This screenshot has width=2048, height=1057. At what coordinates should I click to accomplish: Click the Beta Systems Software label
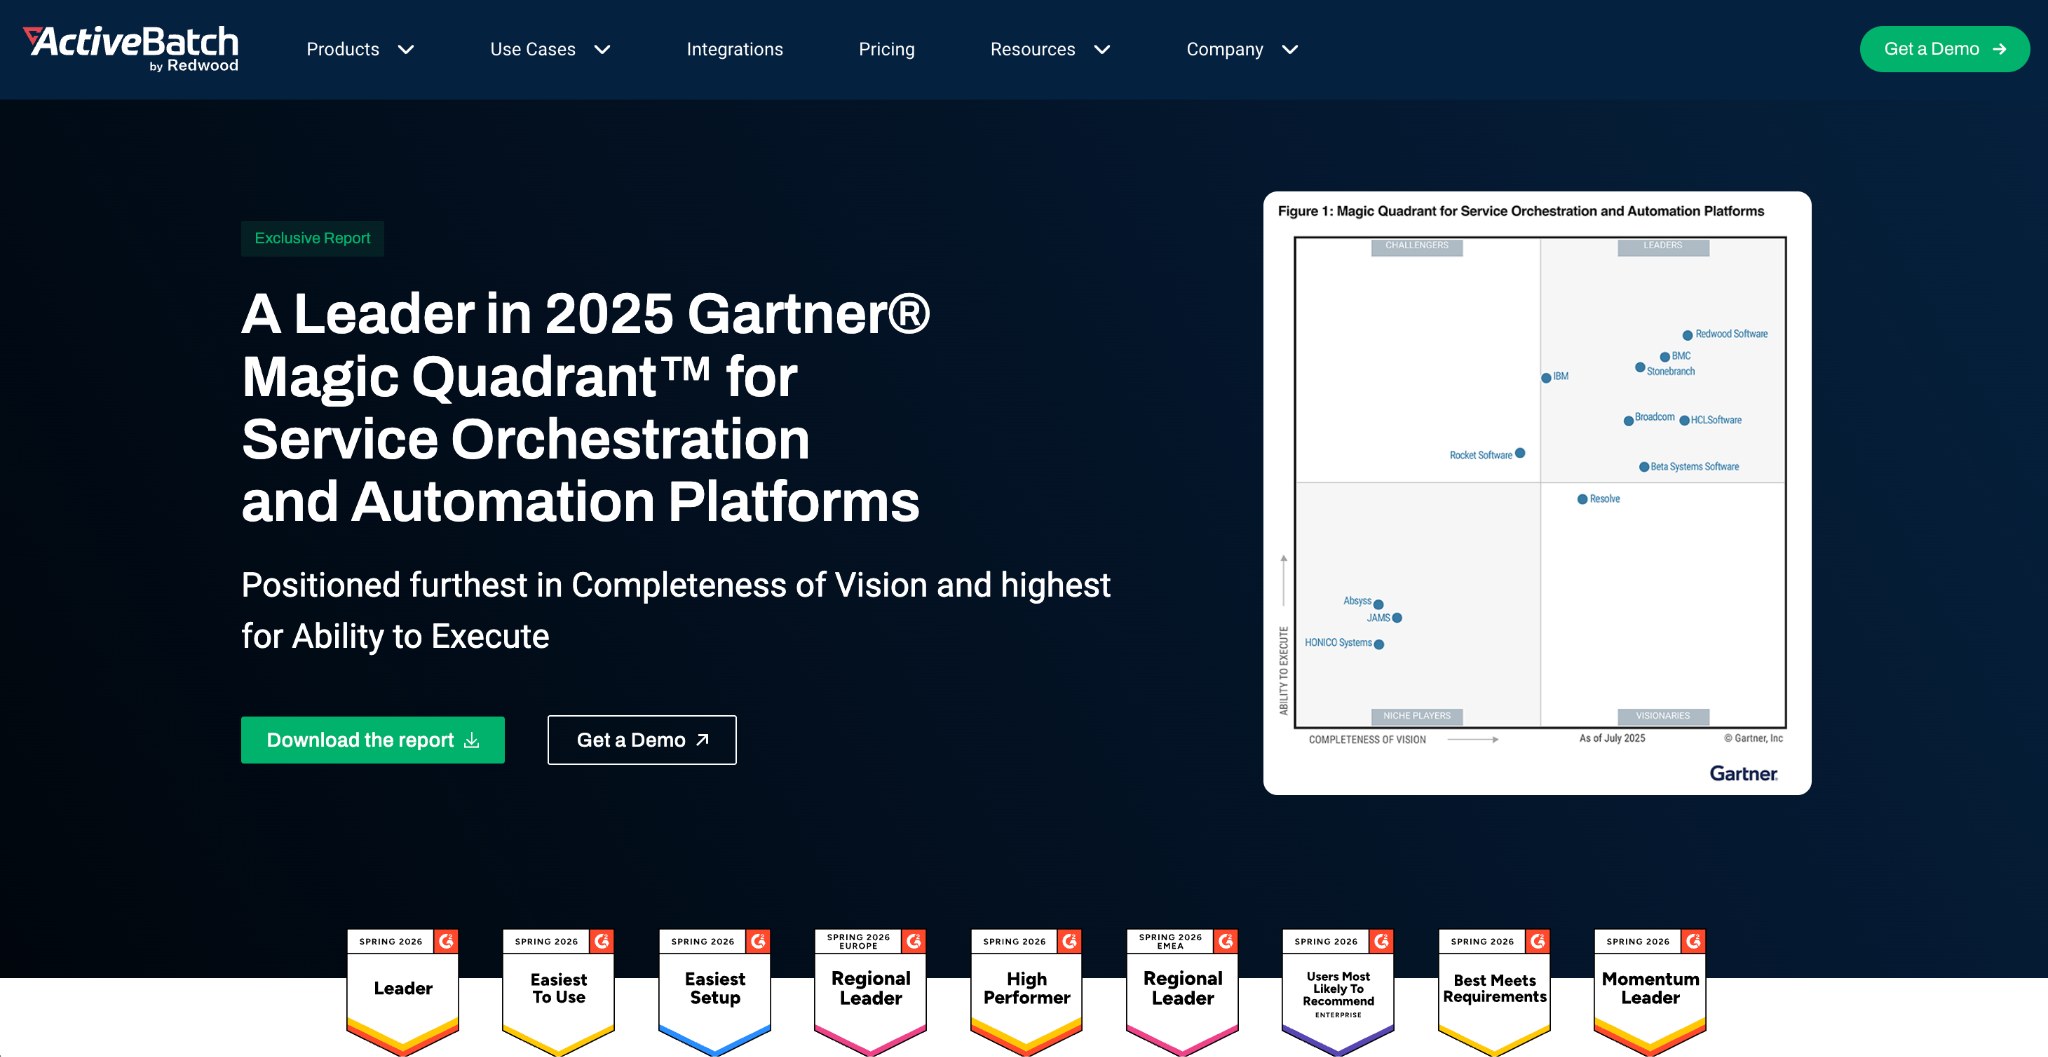pos(1695,467)
